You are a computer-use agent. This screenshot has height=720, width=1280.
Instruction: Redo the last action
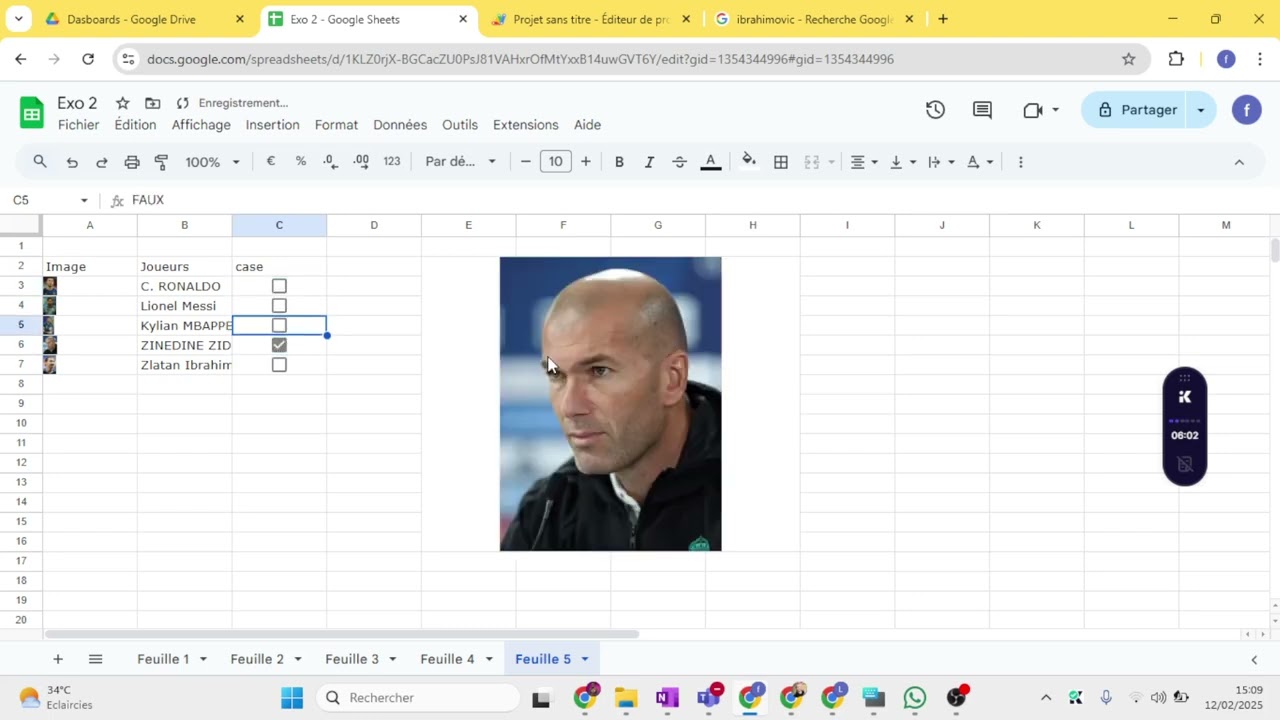click(x=101, y=162)
